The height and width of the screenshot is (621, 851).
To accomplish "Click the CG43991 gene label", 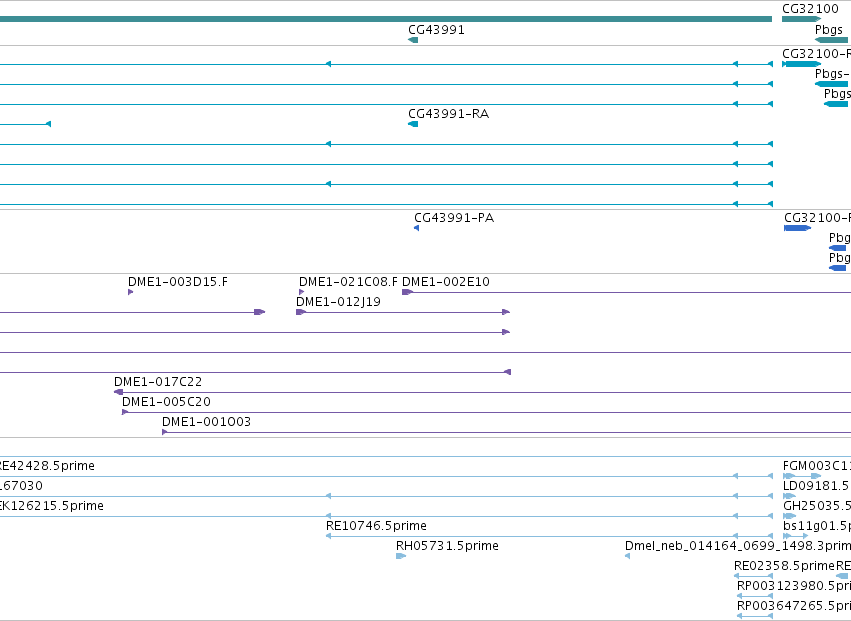I will [436, 30].
